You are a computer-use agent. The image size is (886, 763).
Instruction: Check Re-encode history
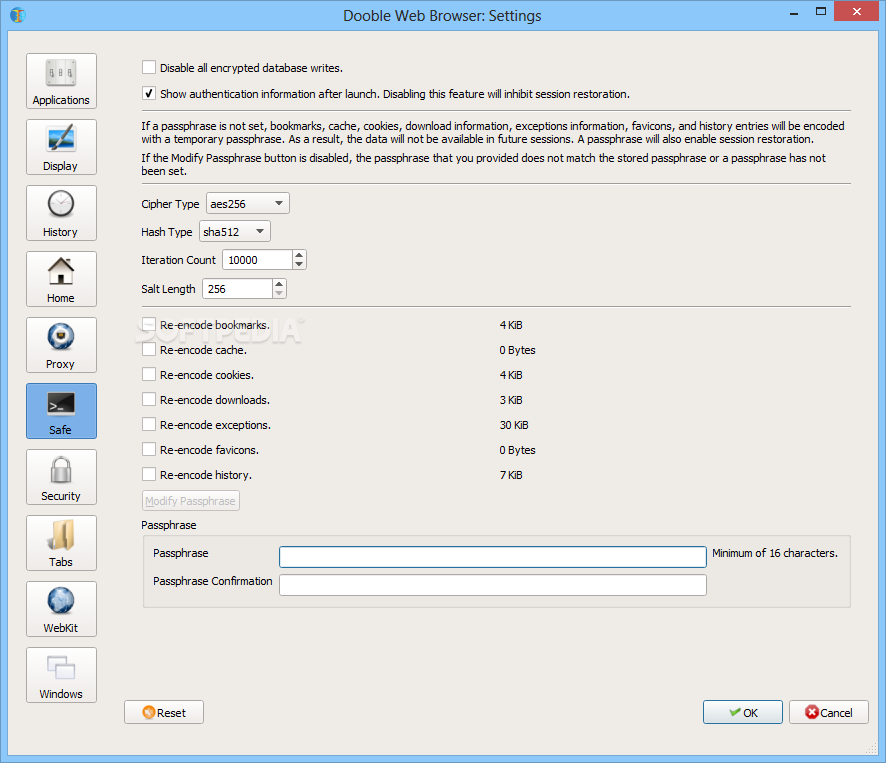pos(149,475)
